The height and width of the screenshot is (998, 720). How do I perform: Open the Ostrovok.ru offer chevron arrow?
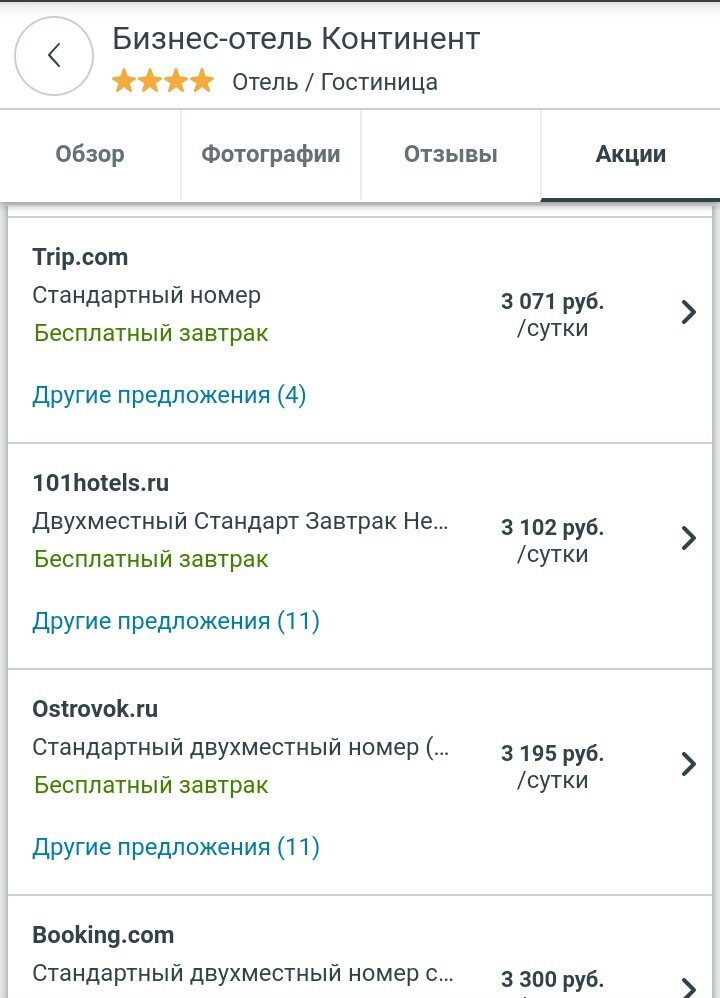[688, 764]
